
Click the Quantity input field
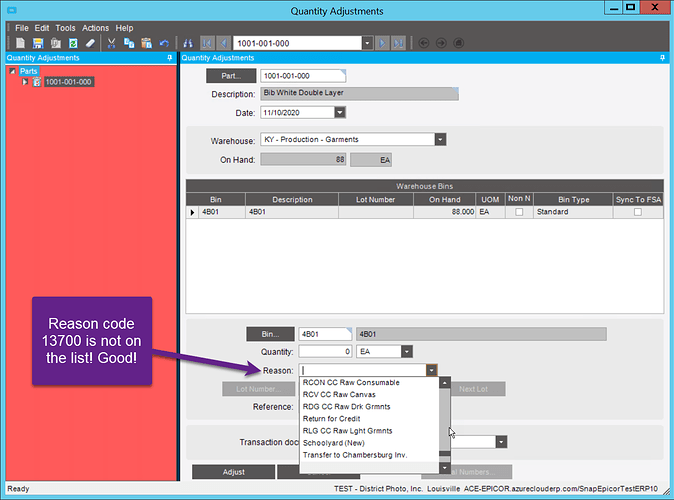point(325,352)
